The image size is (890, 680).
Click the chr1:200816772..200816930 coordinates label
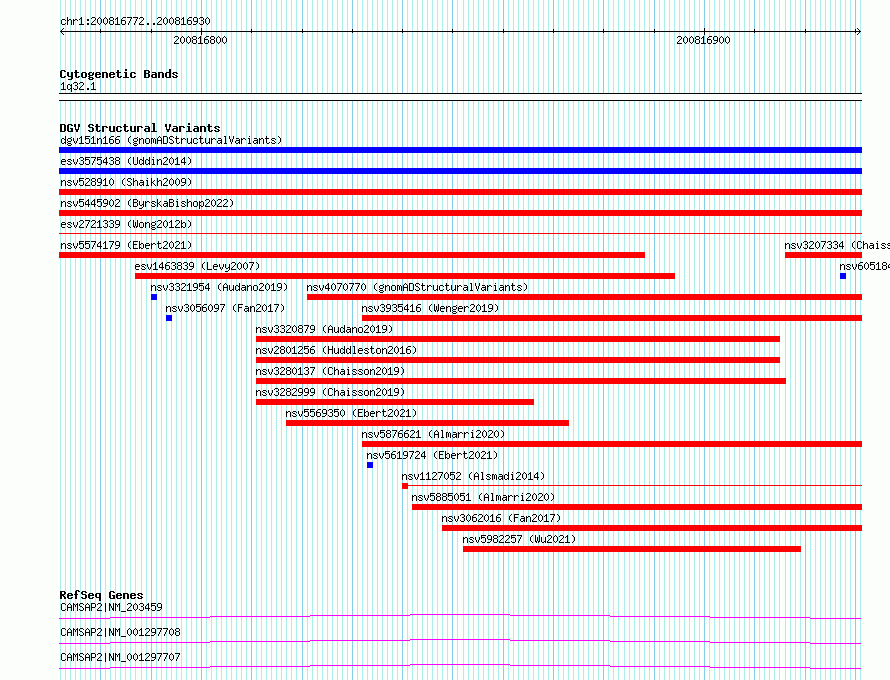(135, 21)
